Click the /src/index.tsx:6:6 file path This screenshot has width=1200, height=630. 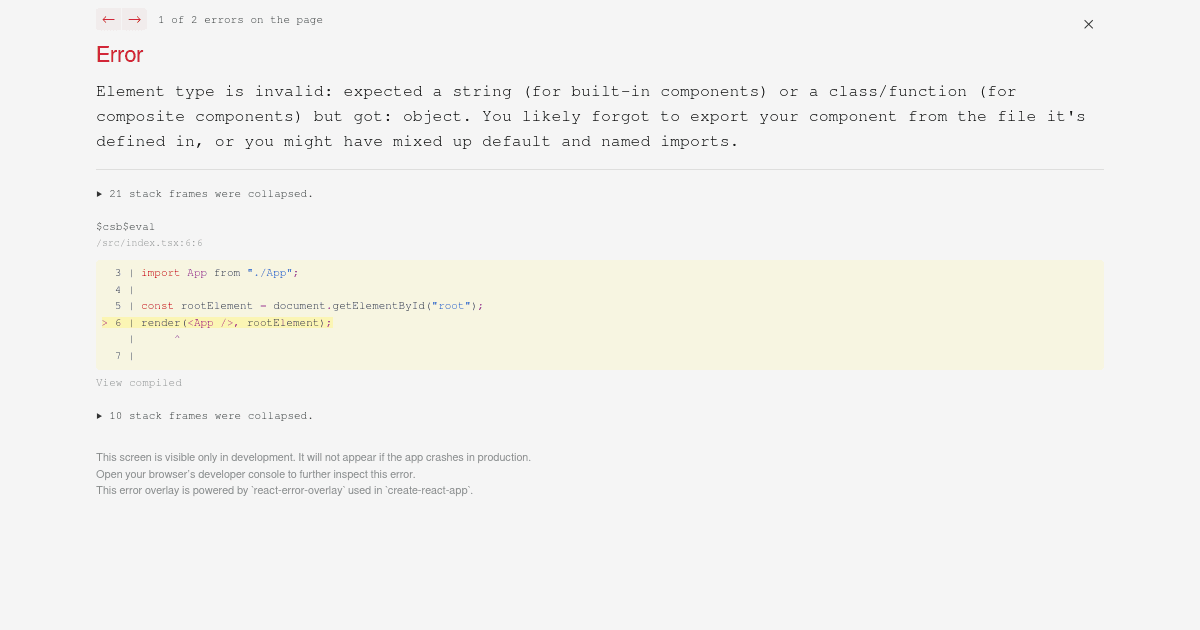click(149, 242)
